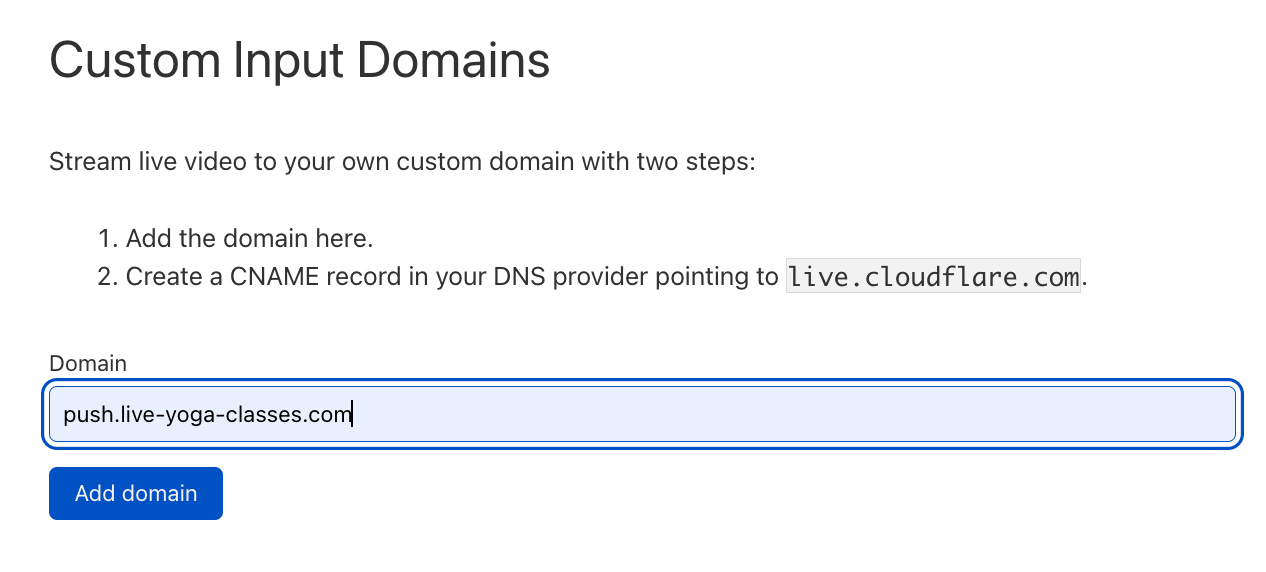This screenshot has height=572, width=1266.
Task: Select the live.cloudflare.com code snippet
Action: point(933,277)
